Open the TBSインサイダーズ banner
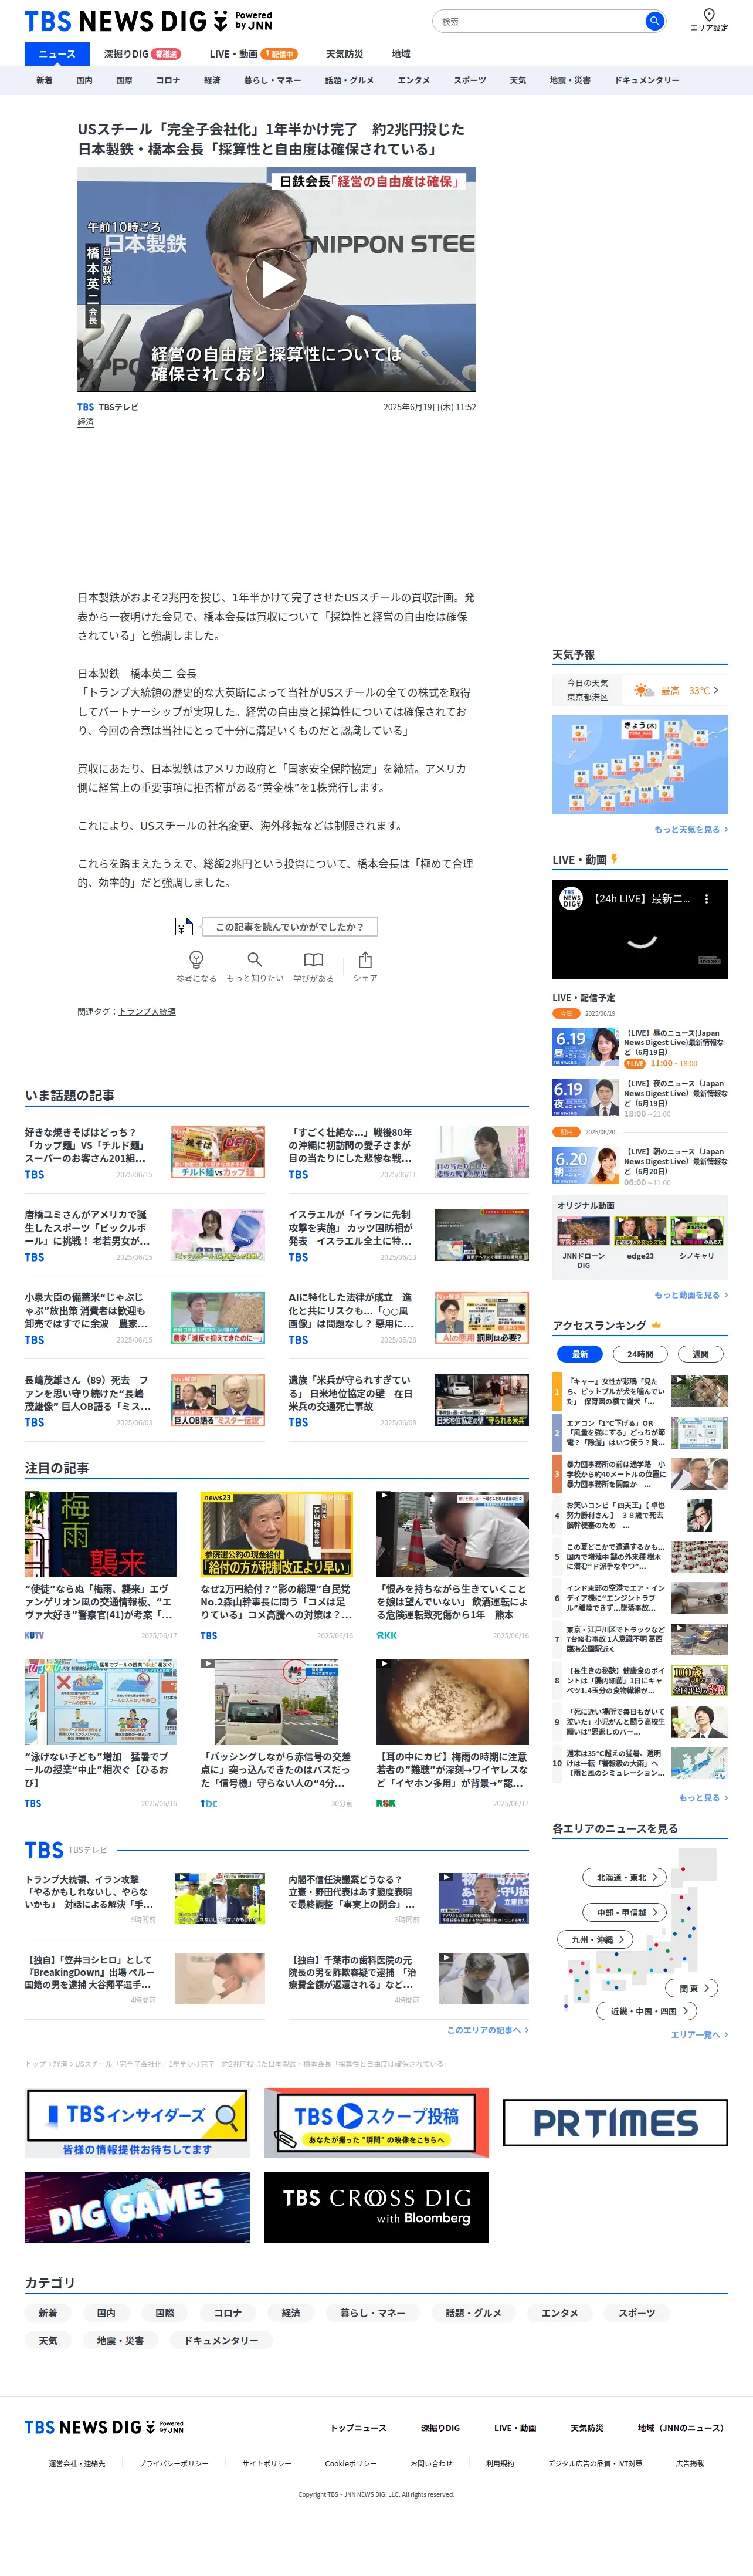The height and width of the screenshot is (2576, 753). coord(137,2122)
